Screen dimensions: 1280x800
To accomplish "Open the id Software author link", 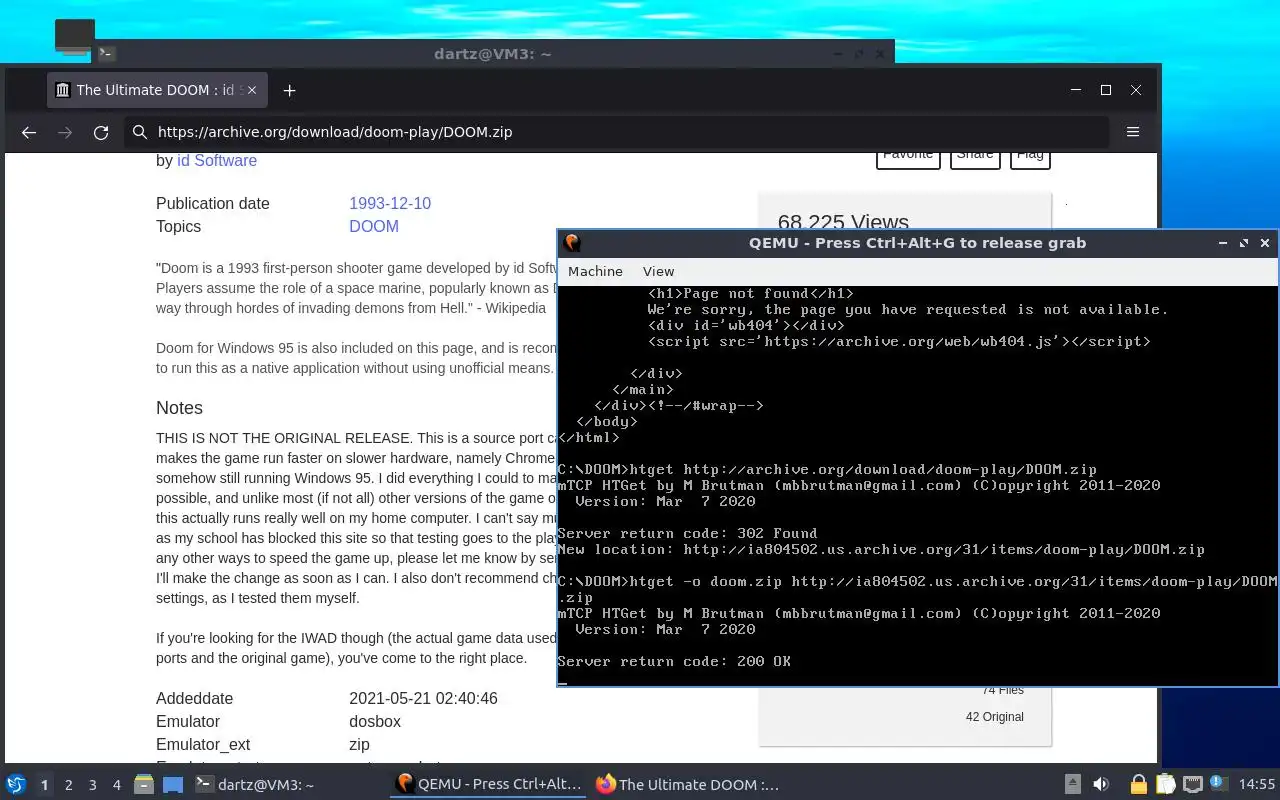I will tap(217, 160).
